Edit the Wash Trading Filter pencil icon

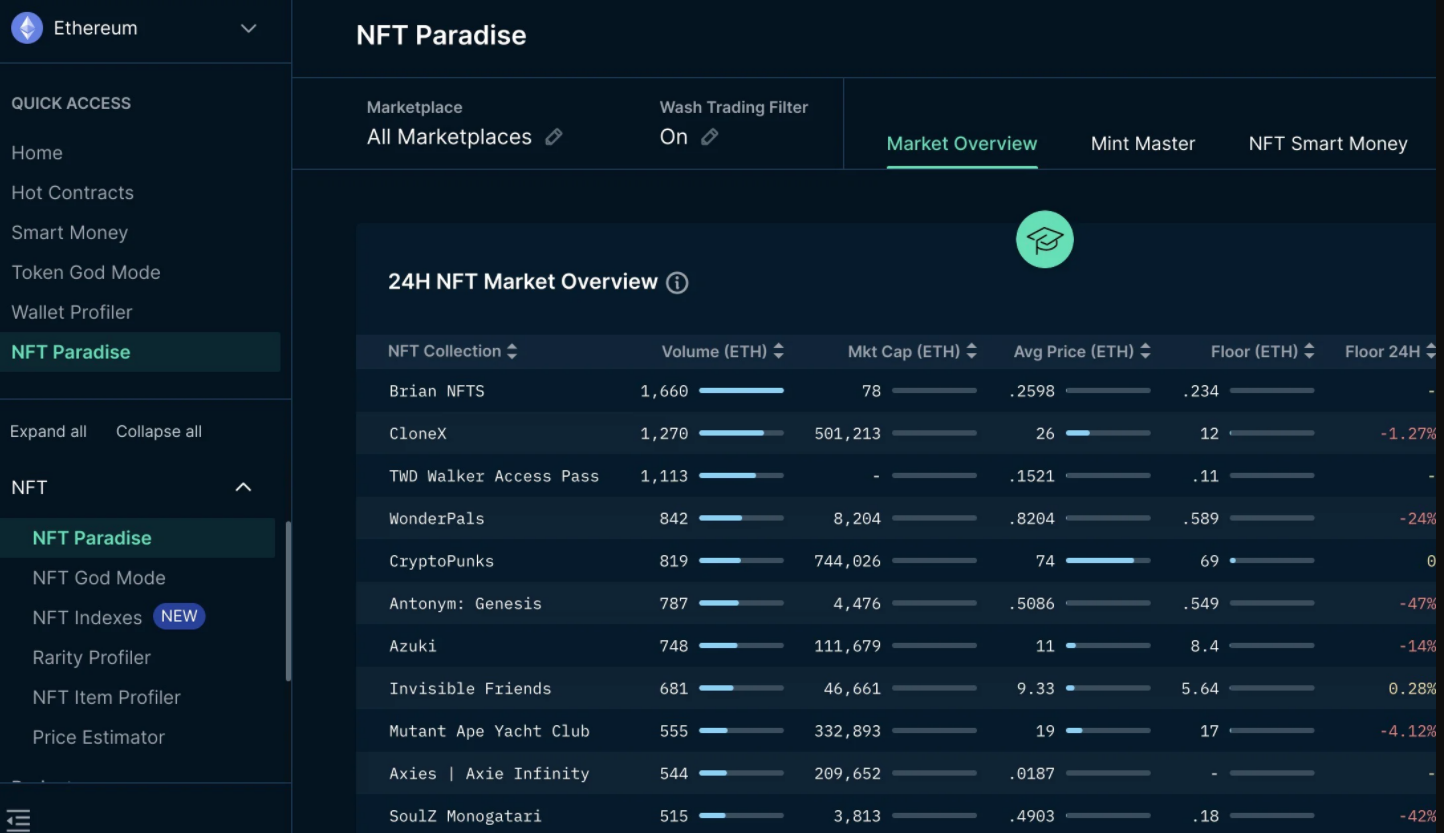point(710,137)
